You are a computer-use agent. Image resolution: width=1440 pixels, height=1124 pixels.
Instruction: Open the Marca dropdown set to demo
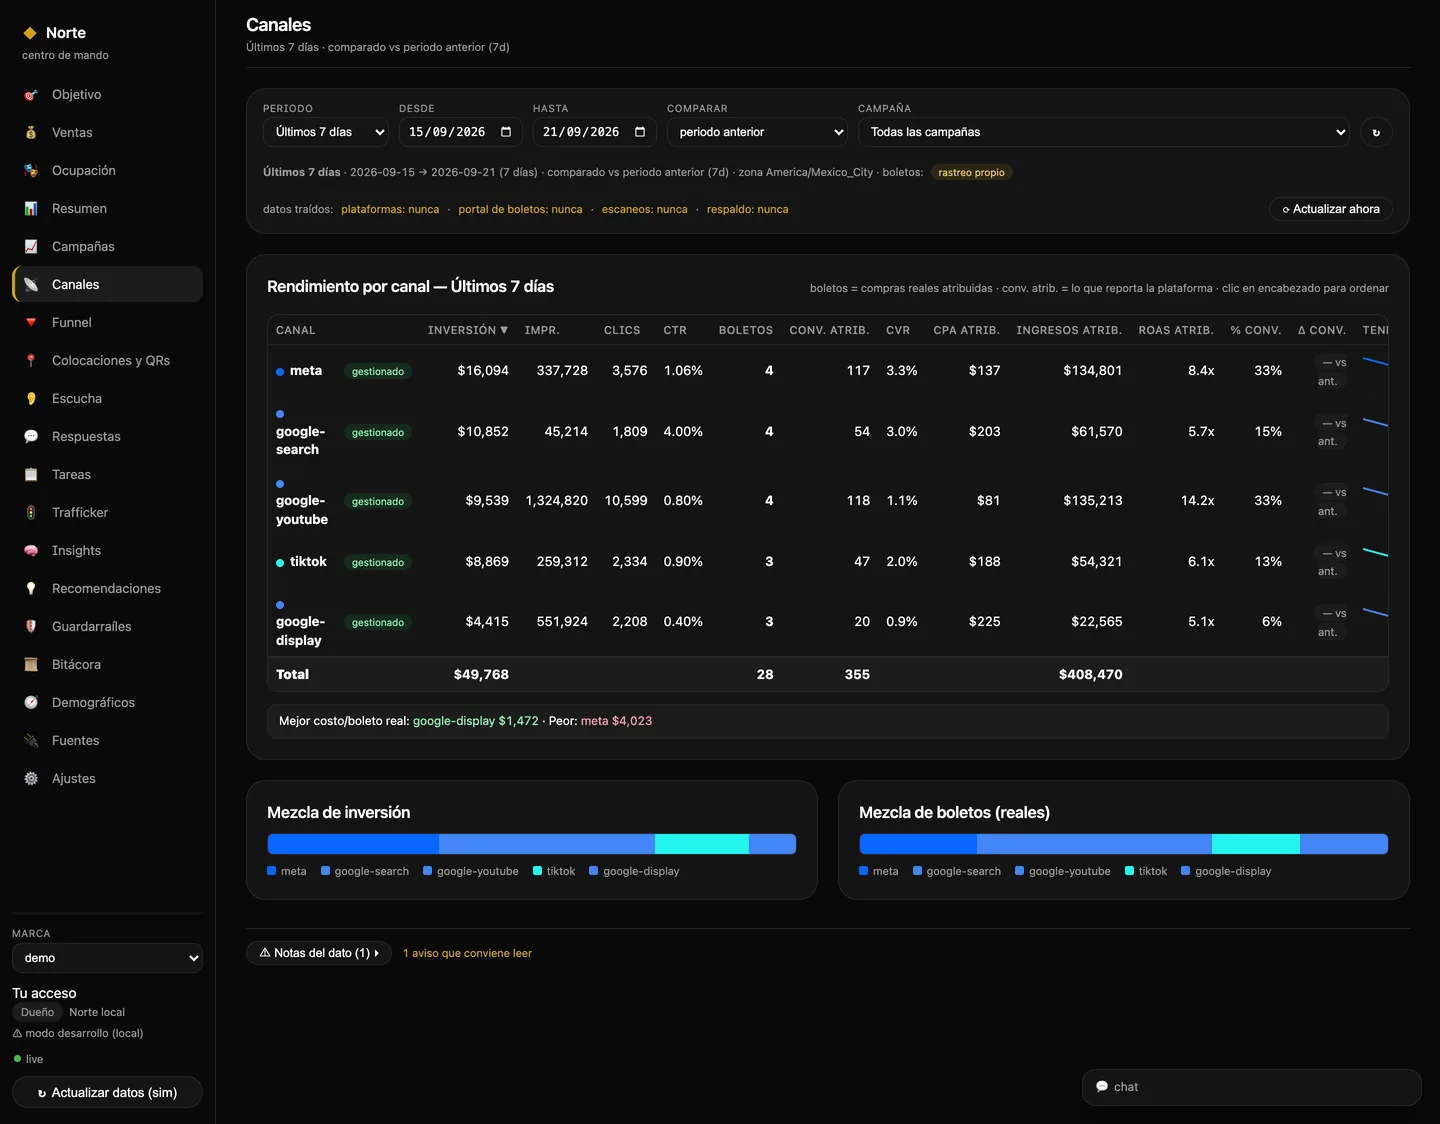point(107,958)
